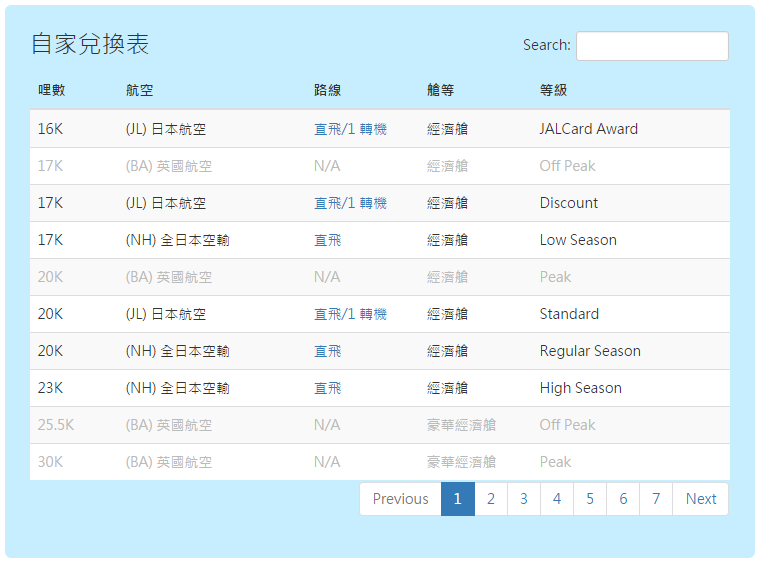Screen dimensions: 761x564
Task: Open 直飛 link in Low Season row
Action: pos(328,240)
